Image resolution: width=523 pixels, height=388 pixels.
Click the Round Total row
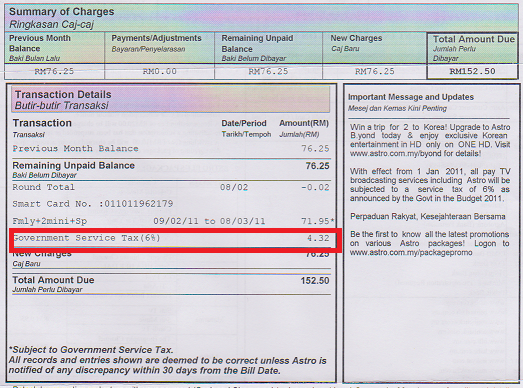(171, 187)
